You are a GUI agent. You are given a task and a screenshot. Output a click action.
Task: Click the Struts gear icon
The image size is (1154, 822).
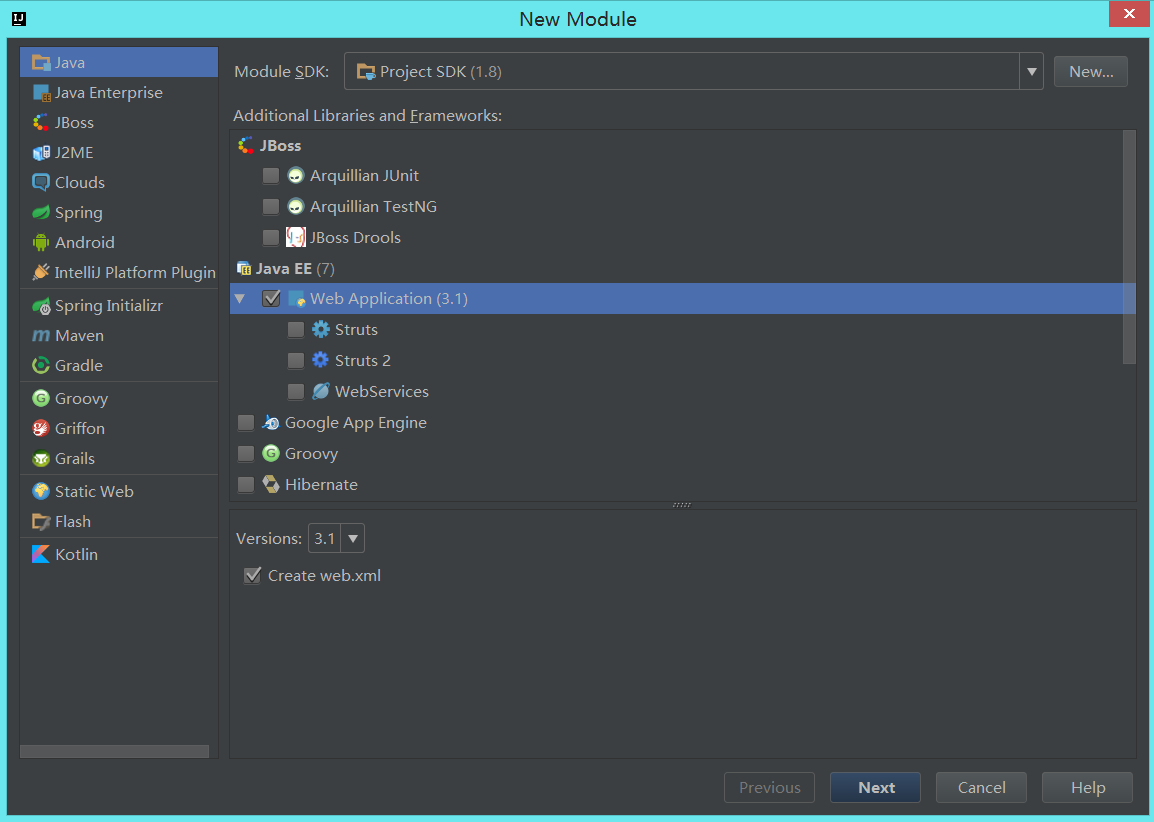tap(321, 330)
